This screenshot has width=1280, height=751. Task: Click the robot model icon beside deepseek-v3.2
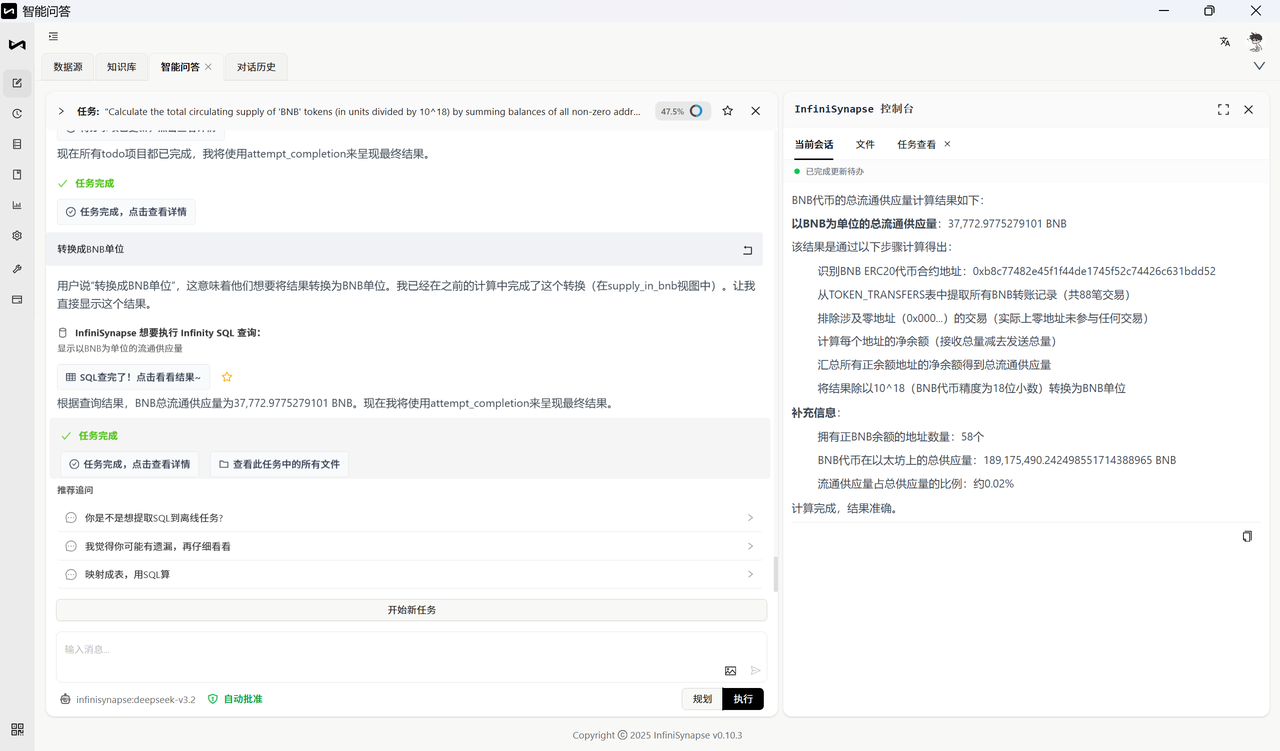[65, 699]
